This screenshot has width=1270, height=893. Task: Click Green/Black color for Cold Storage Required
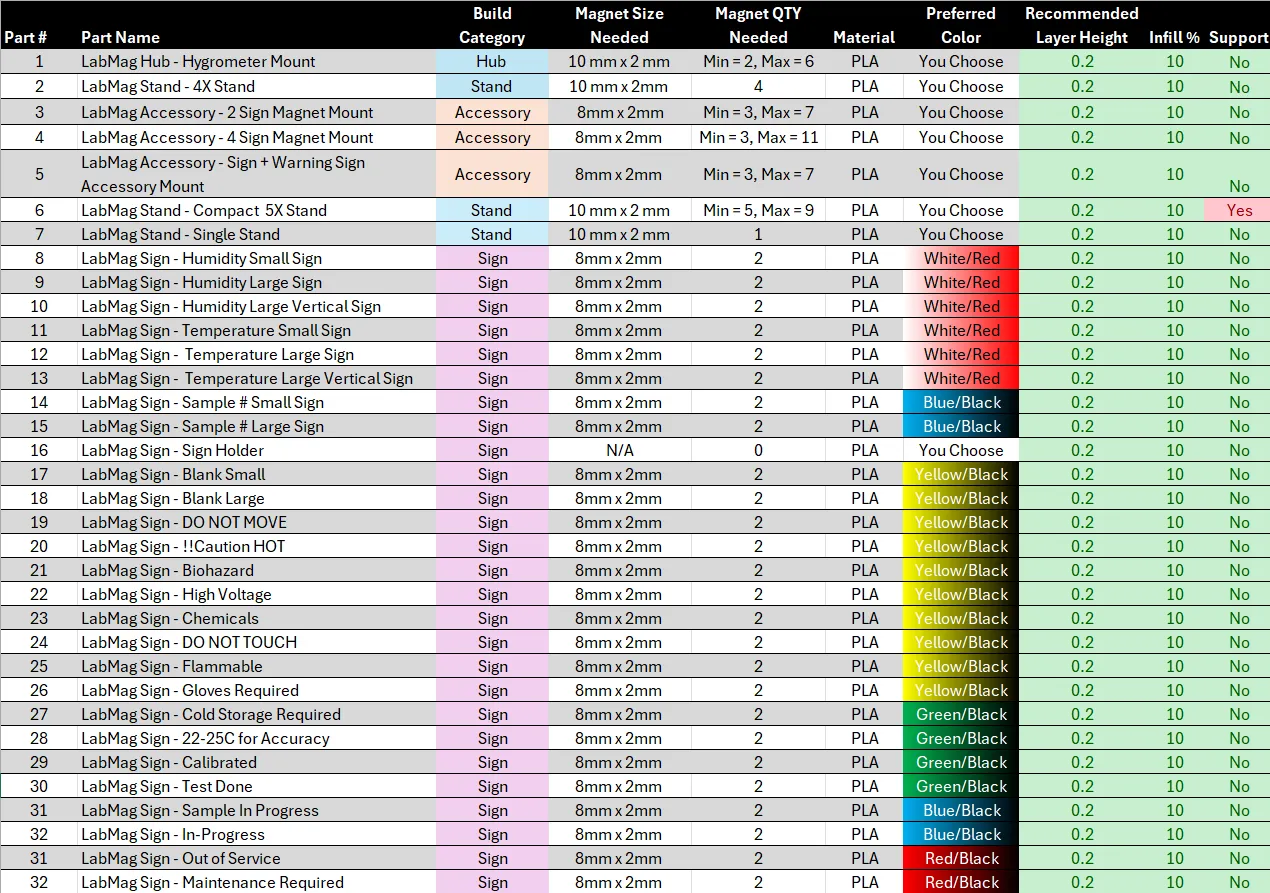961,714
